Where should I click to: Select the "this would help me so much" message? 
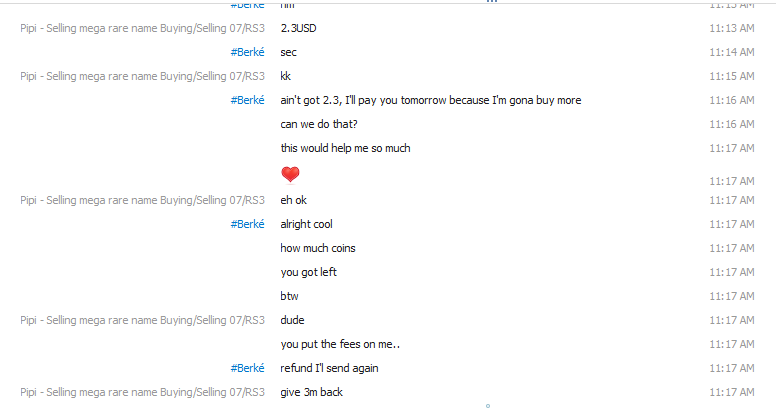[x=345, y=148]
